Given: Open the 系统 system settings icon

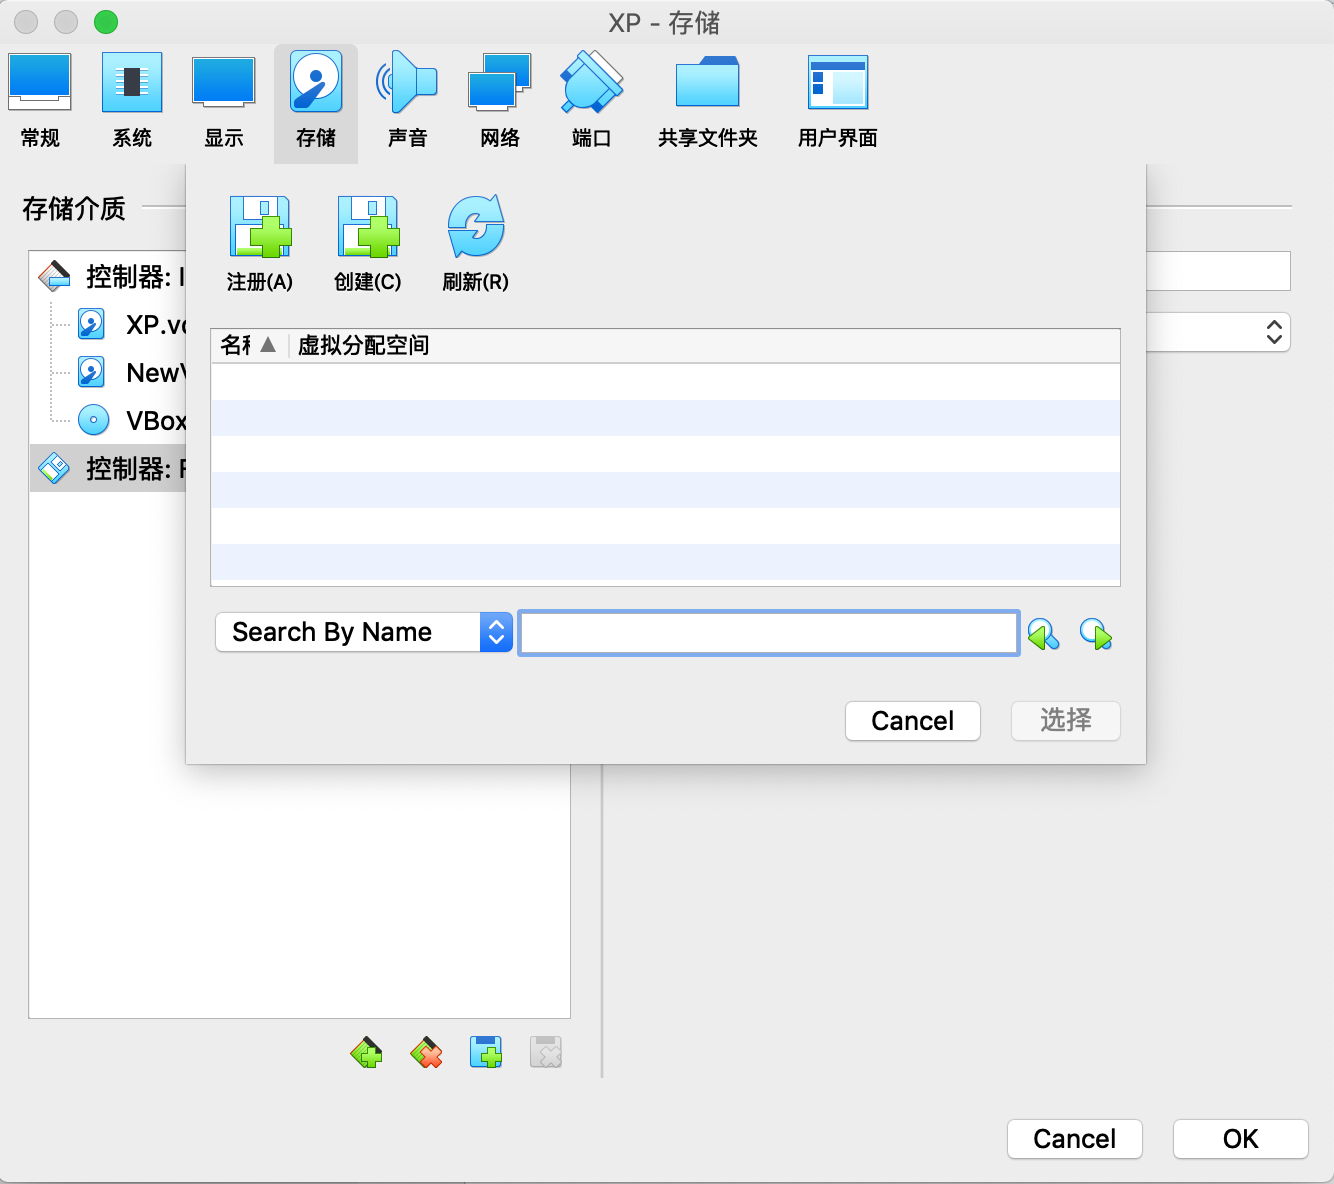Looking at the screenshot, I should [132, 101].
